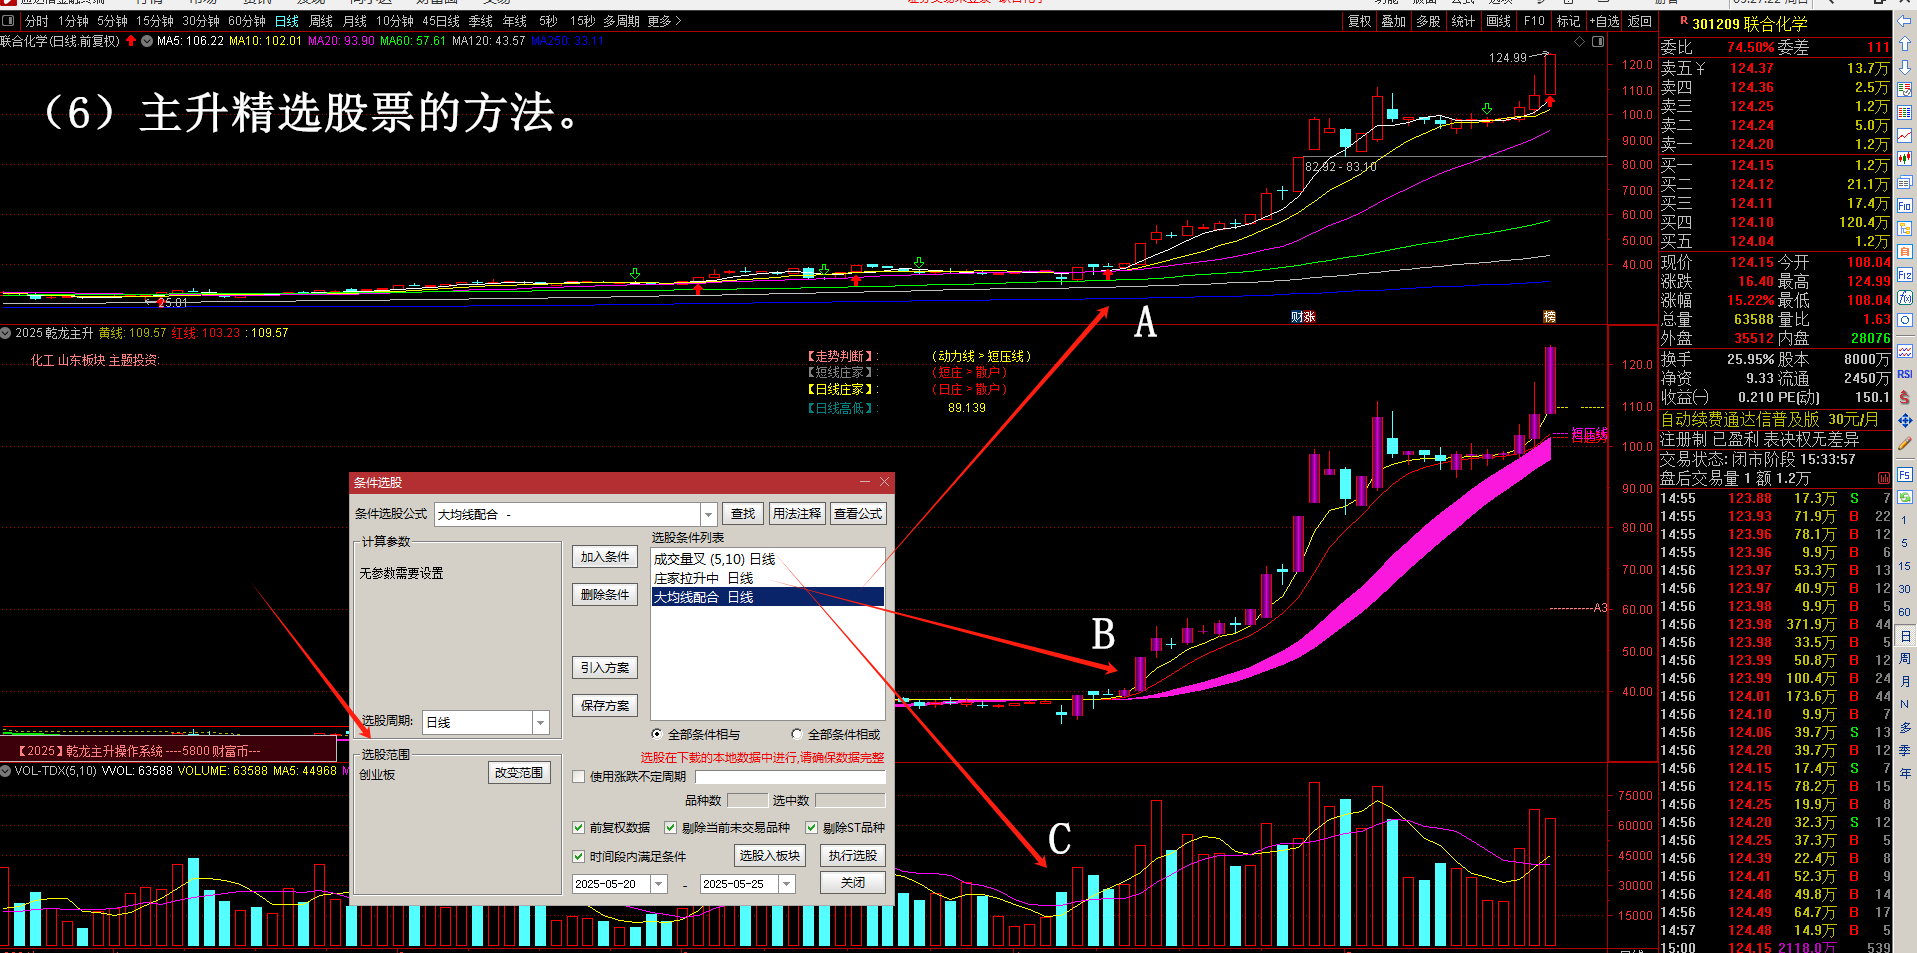Click the orange document icon in sidebar

click(1904, 251)
